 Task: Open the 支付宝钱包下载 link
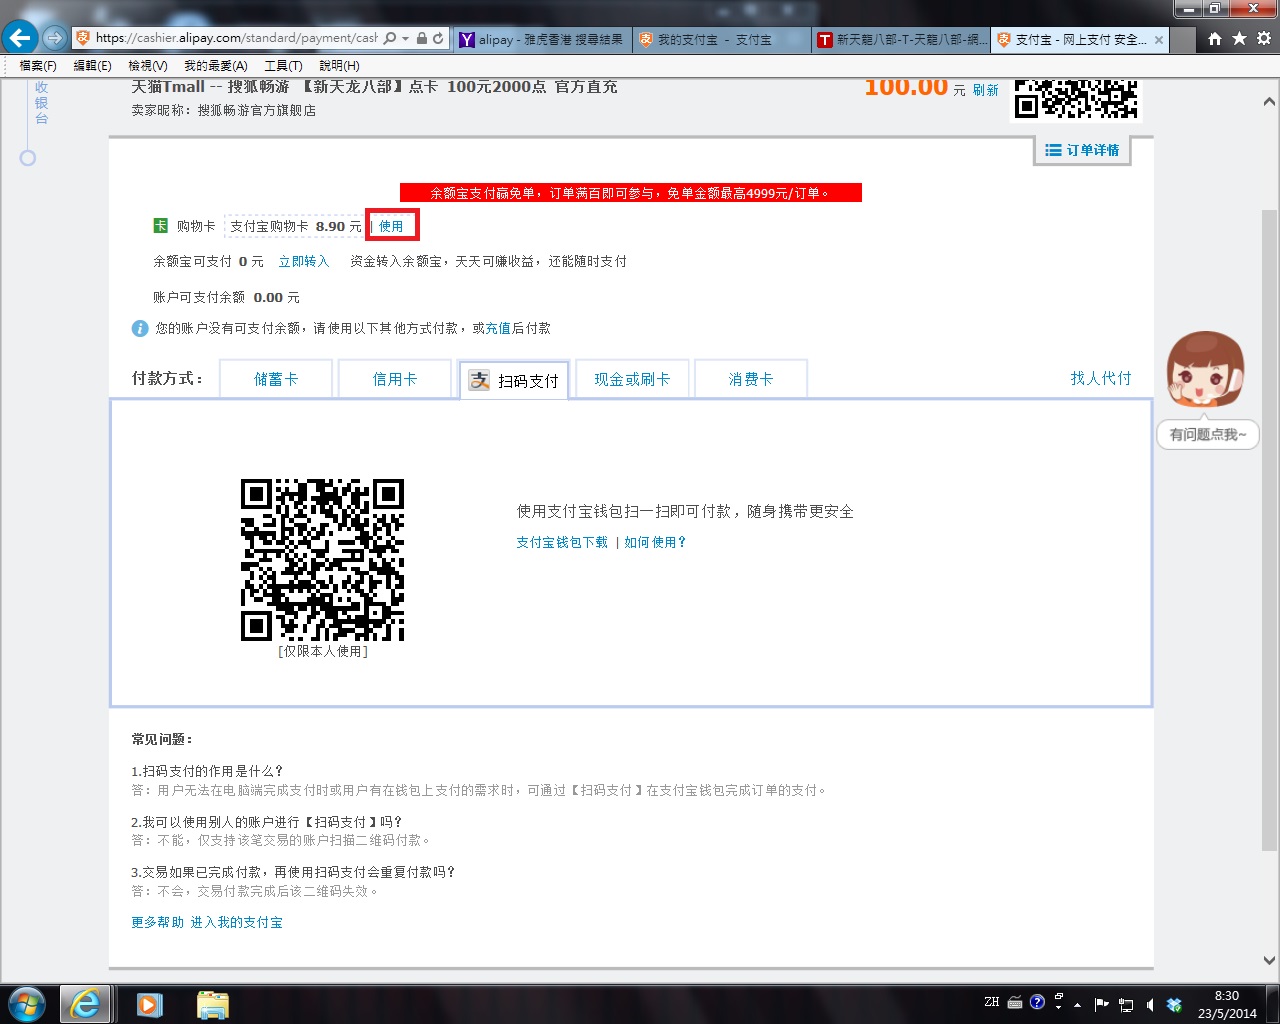pos(561,542)
